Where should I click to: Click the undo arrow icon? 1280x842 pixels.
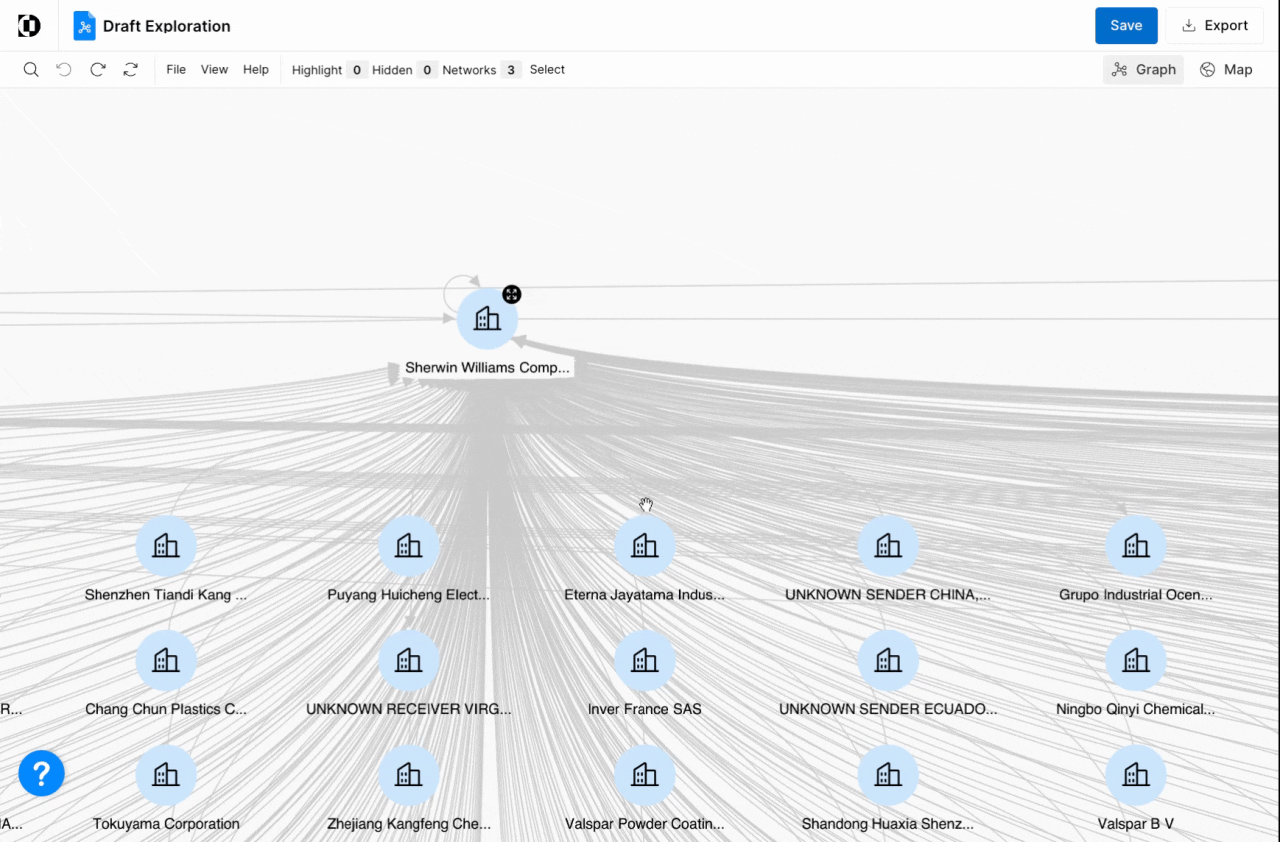pyautogui.click(x=64, y=70)
